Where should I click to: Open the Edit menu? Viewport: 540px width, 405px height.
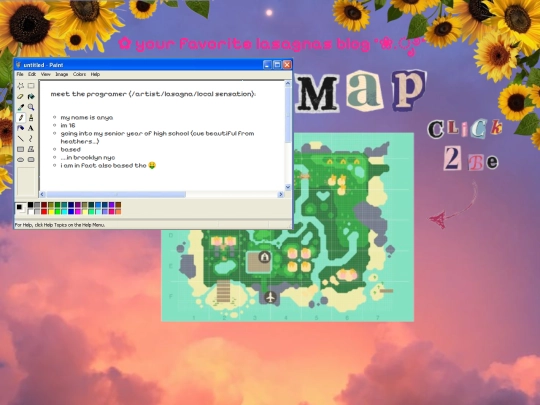32,74
